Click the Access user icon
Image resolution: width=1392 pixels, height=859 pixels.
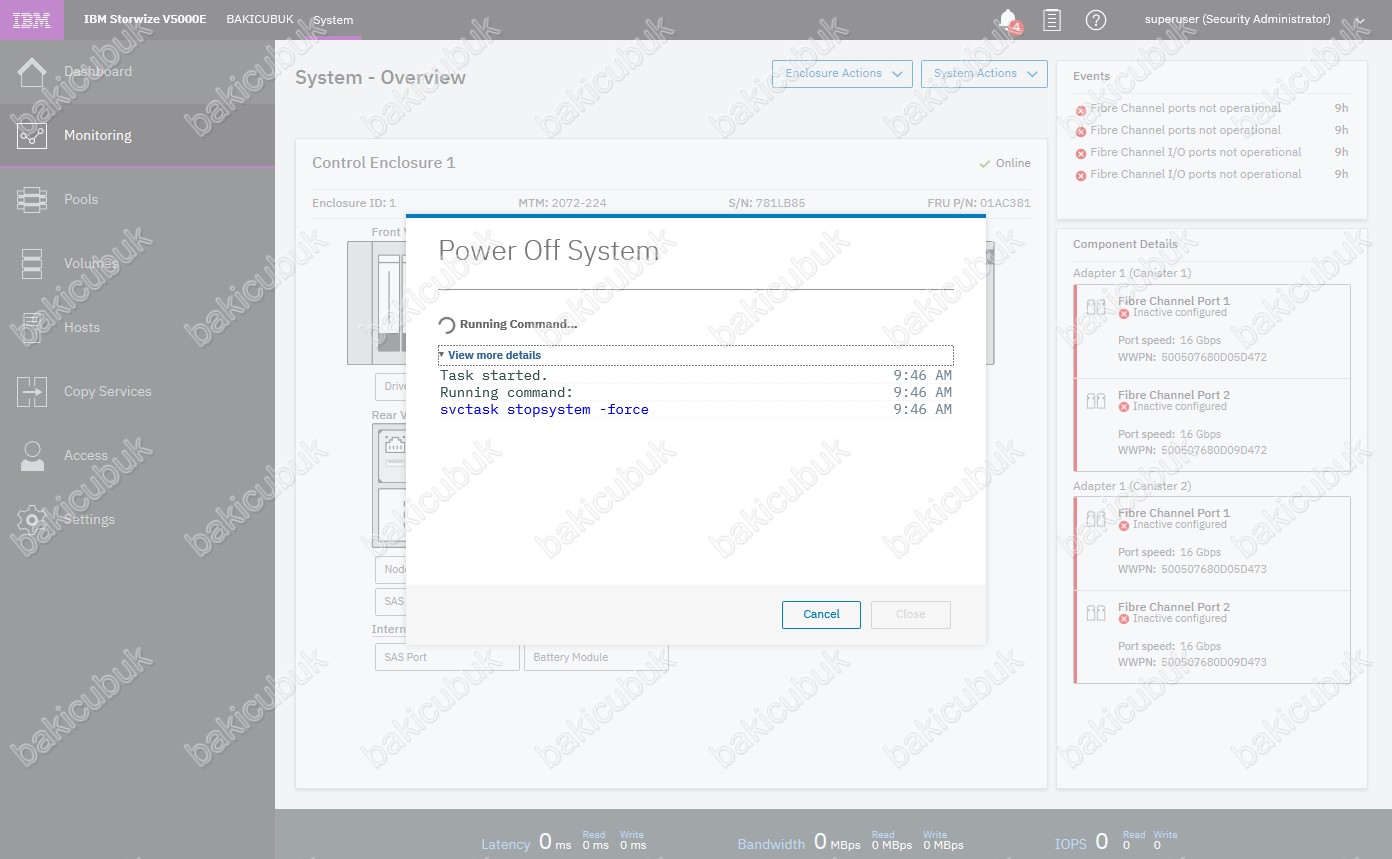point(32,455)
